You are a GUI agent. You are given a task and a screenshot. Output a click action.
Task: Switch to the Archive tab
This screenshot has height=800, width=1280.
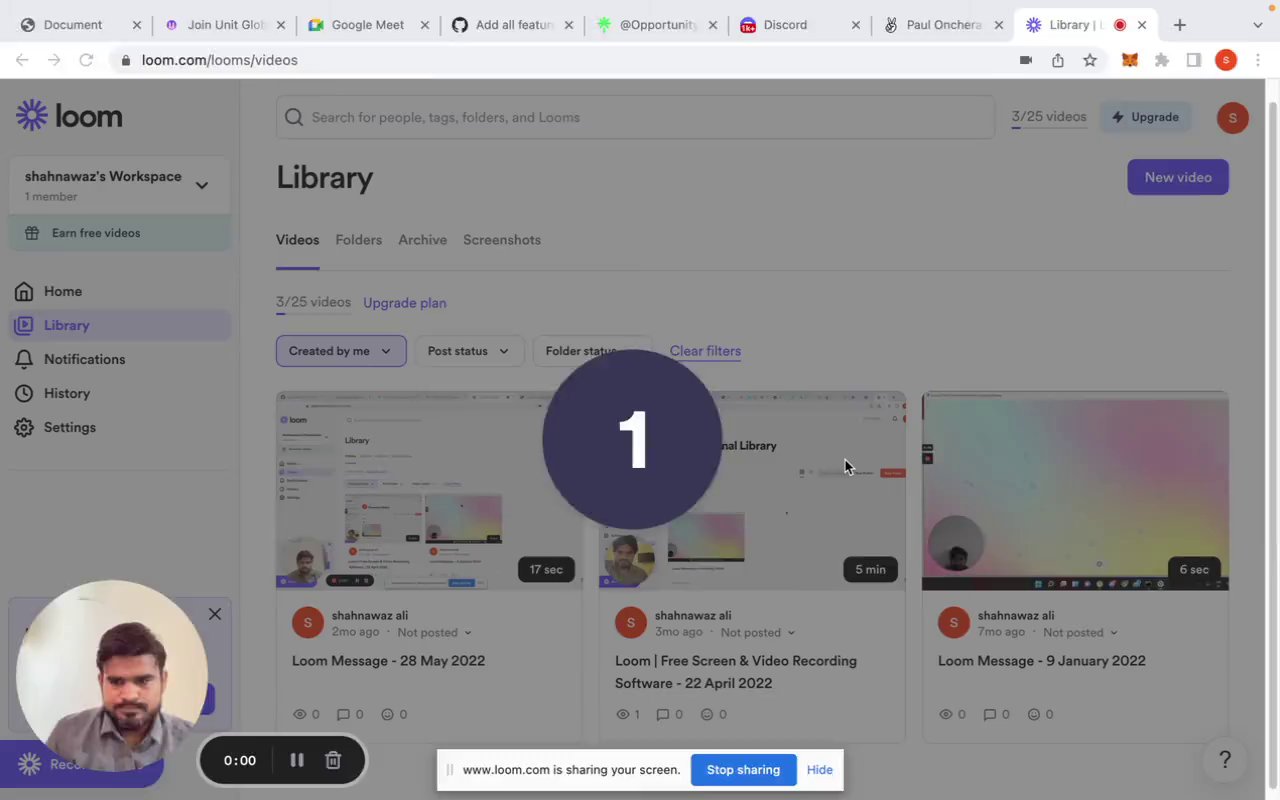[x=422, y=240]
